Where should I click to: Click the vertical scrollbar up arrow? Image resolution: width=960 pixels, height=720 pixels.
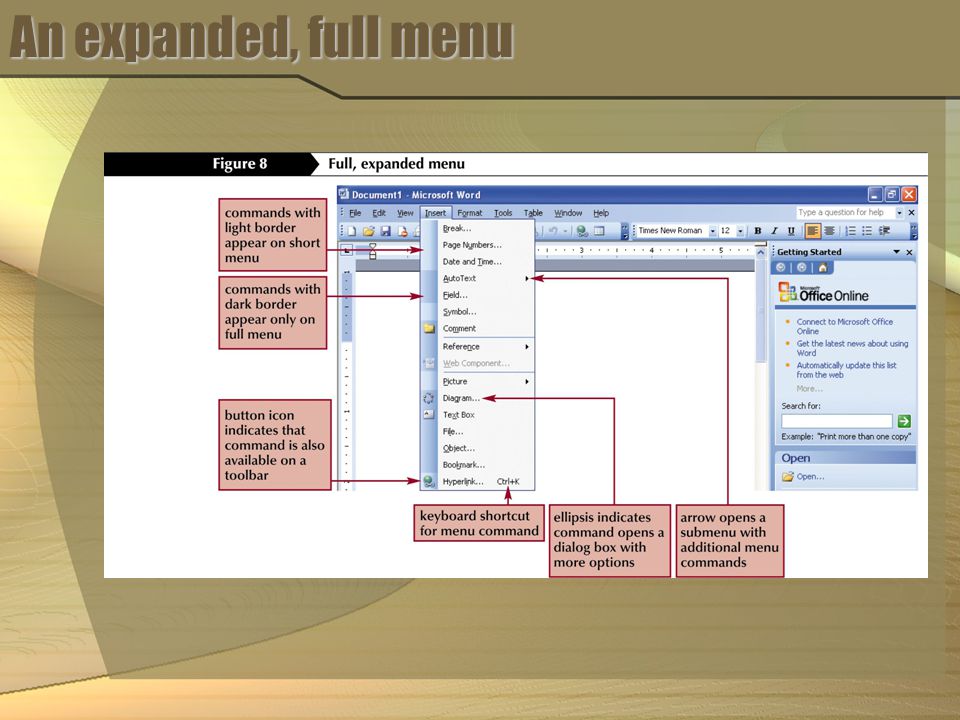(x=761, y=252)
